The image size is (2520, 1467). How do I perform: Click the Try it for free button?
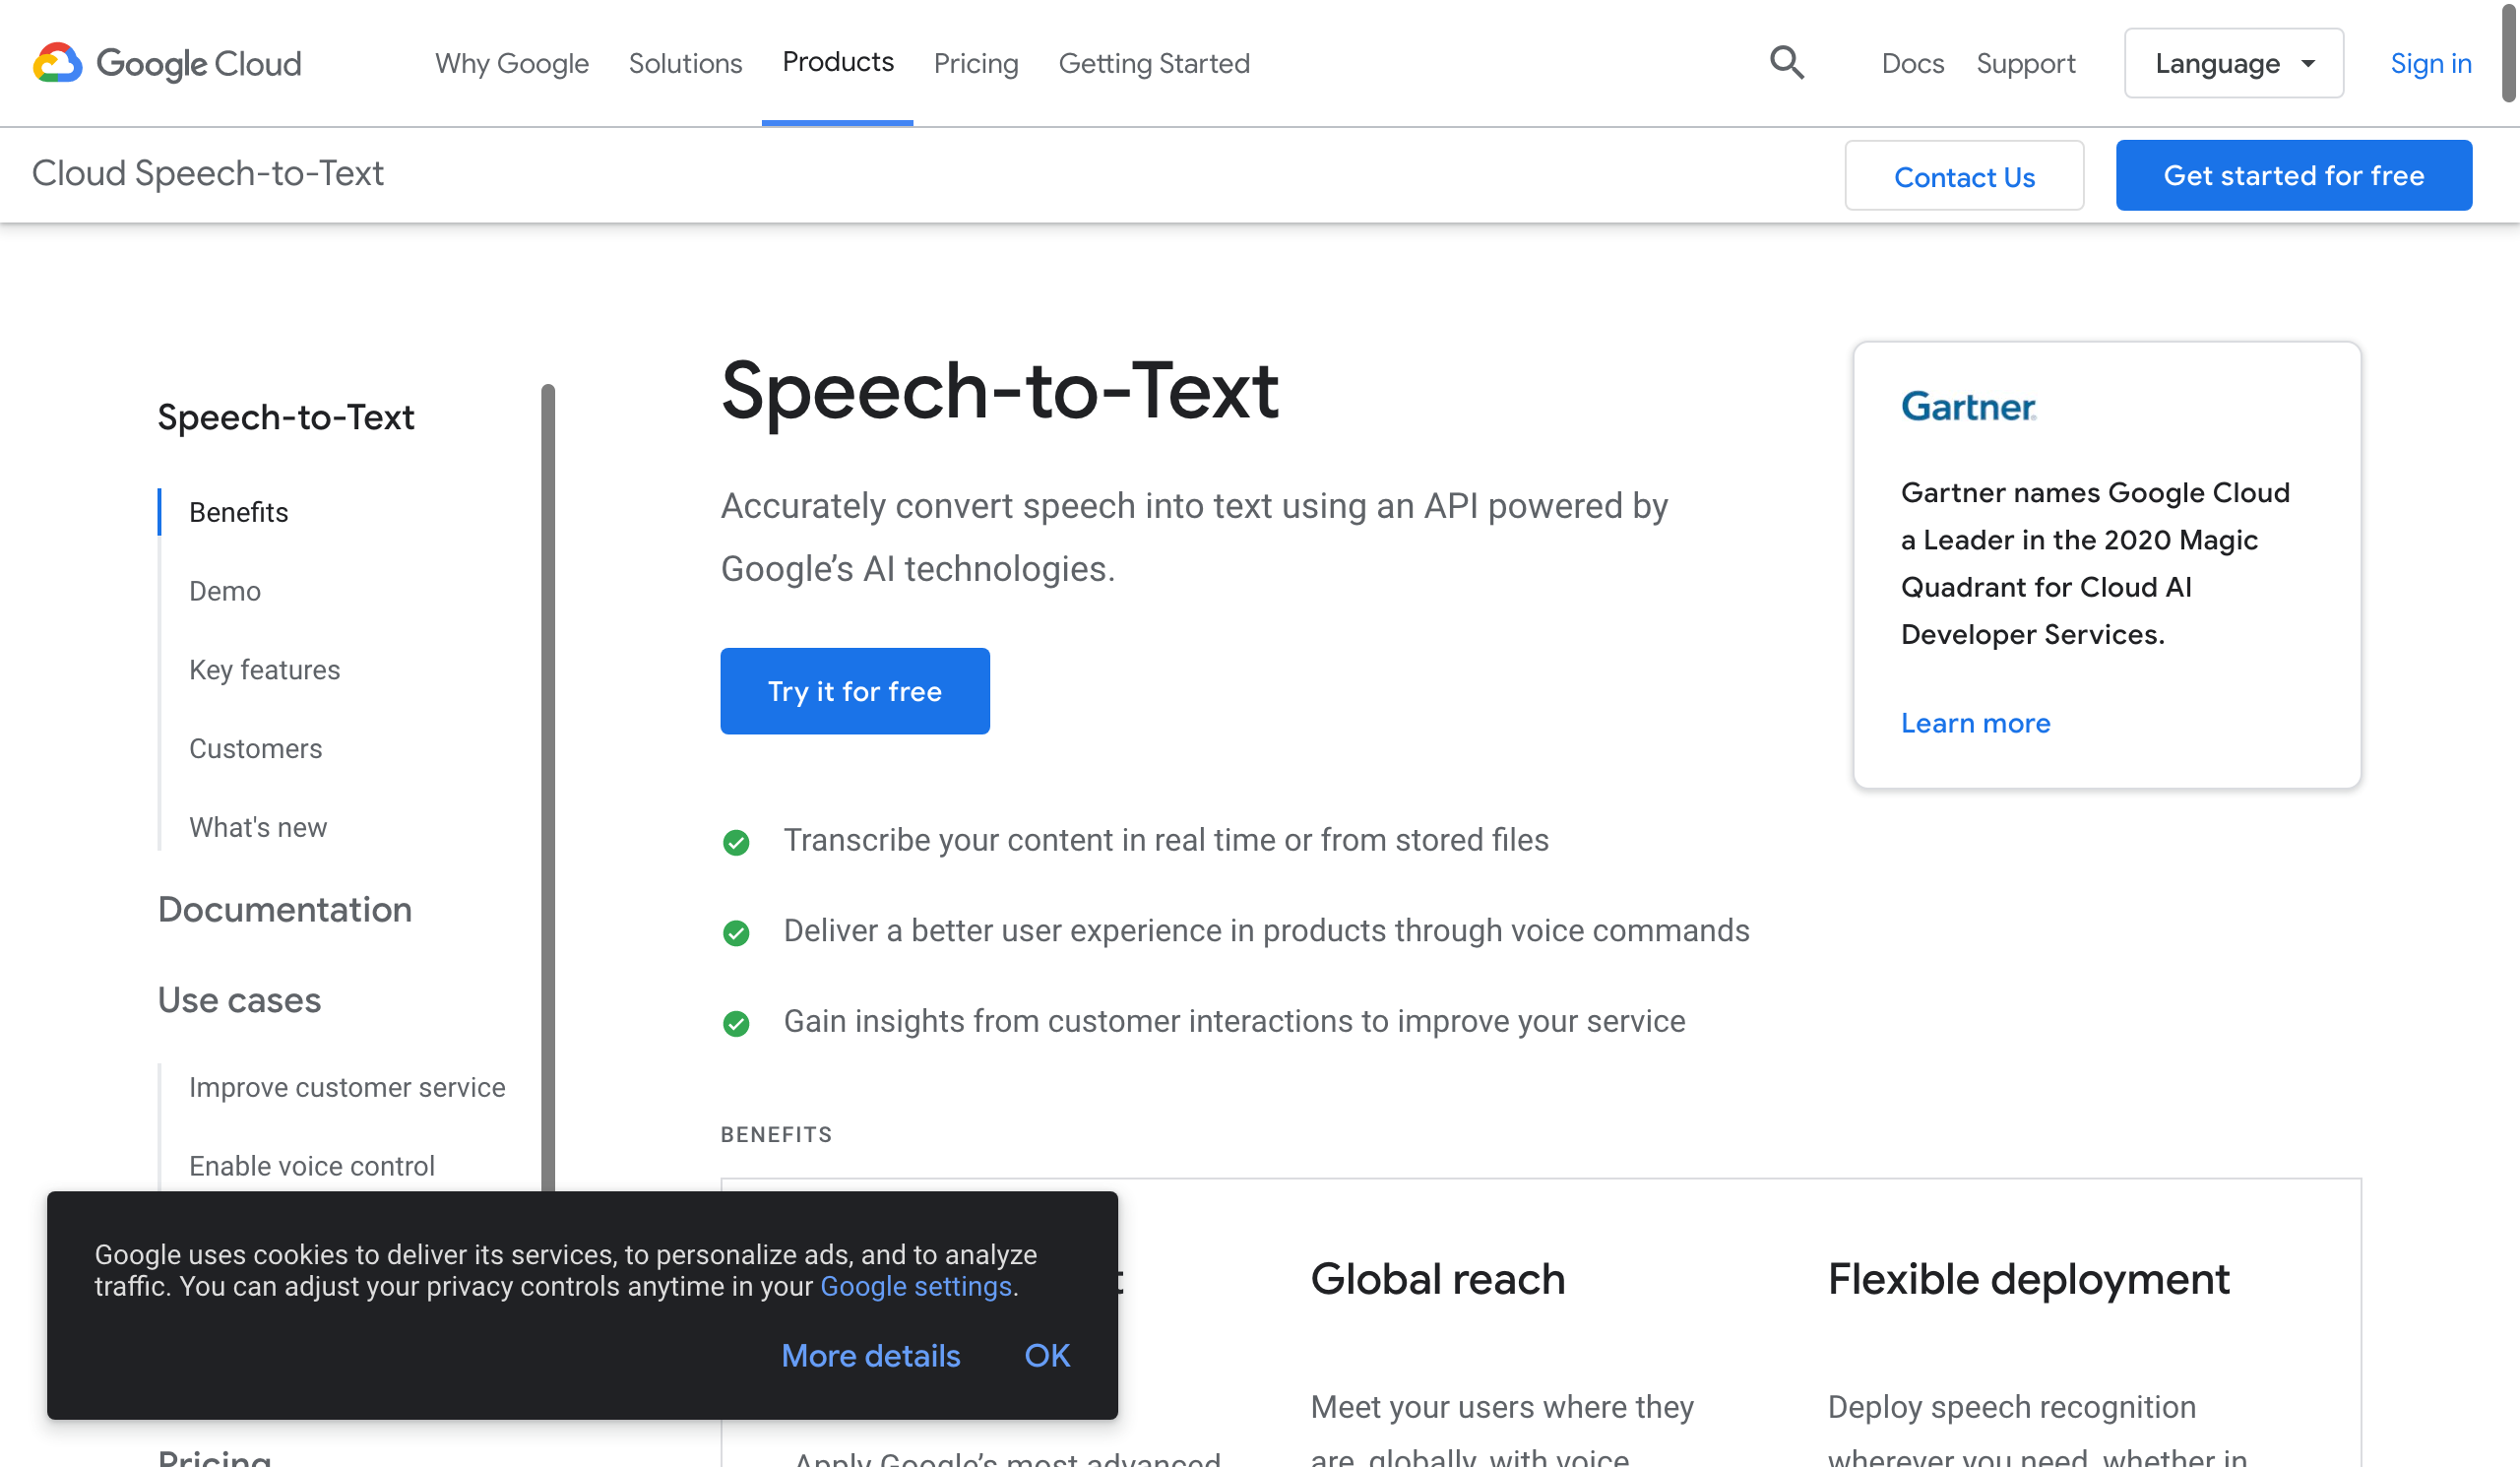click(854, 691)
